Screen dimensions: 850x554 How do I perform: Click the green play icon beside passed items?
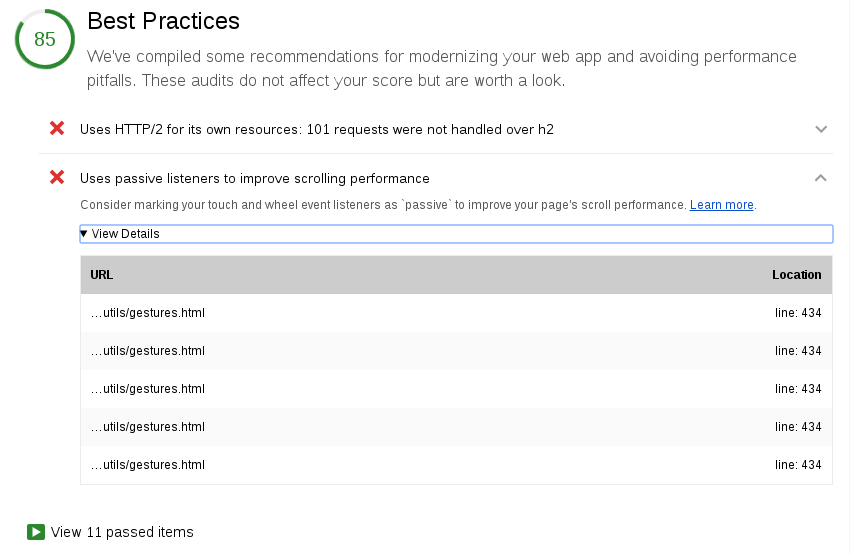[36, 532]
